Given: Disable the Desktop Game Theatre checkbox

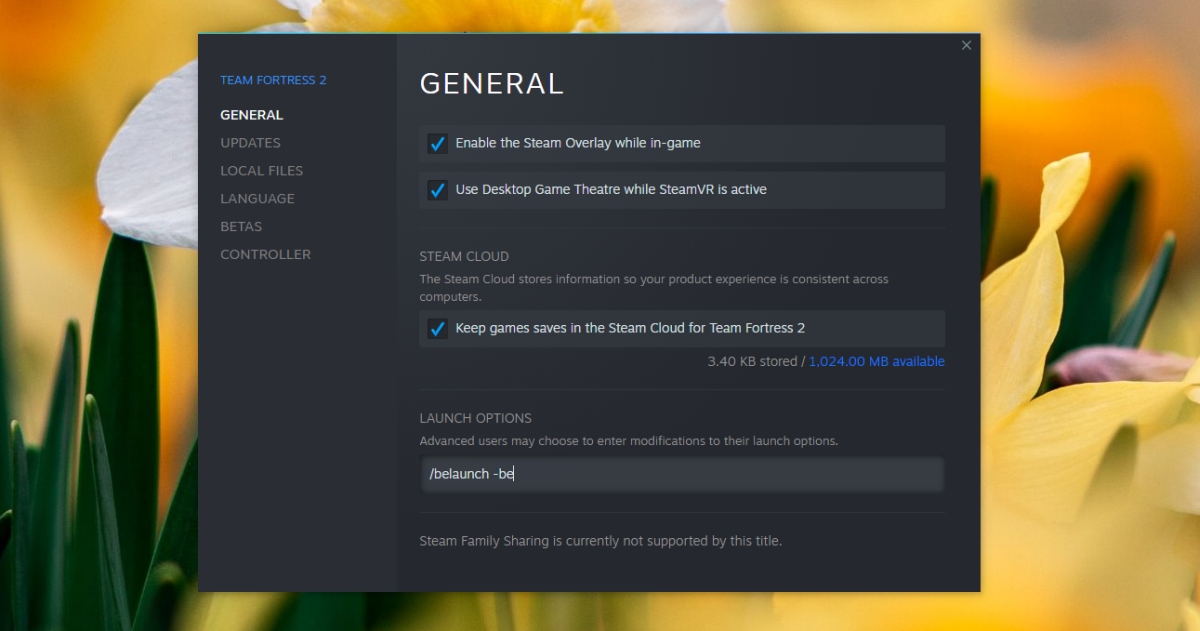Looking at the screenshot, I should (437, 190).
